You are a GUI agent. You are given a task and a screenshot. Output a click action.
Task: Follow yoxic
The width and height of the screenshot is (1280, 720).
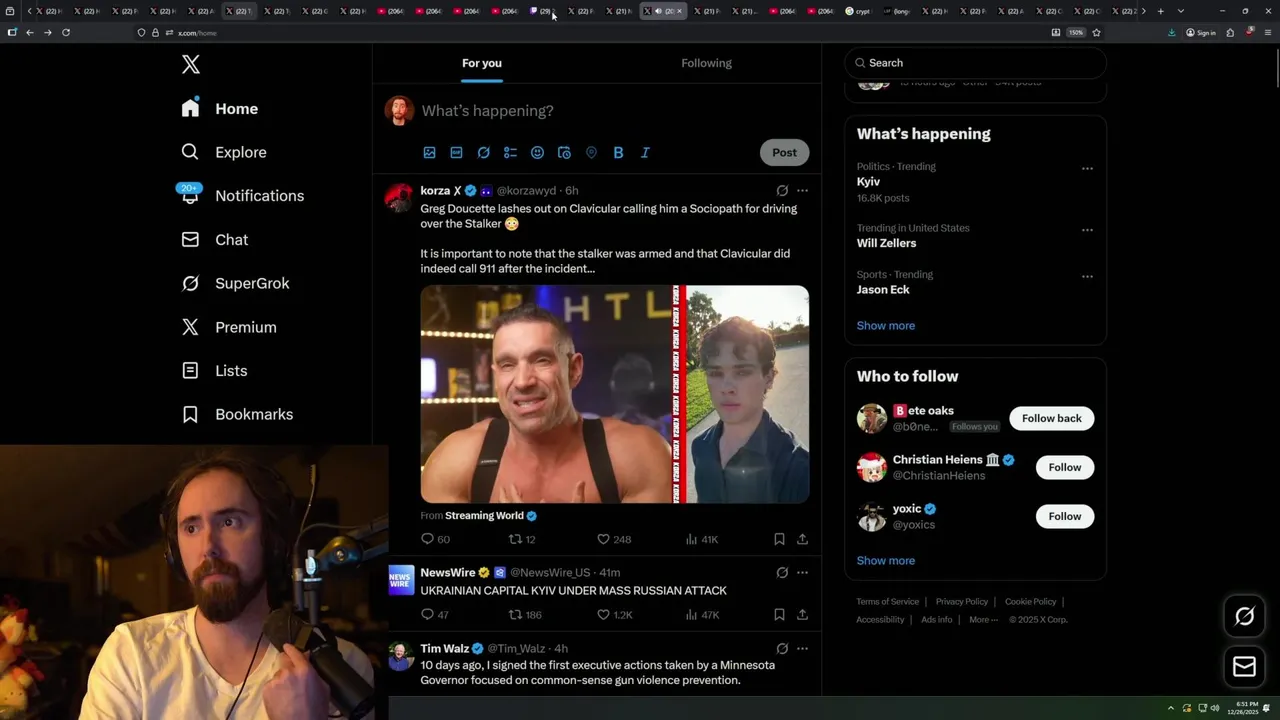point(1065,516)
